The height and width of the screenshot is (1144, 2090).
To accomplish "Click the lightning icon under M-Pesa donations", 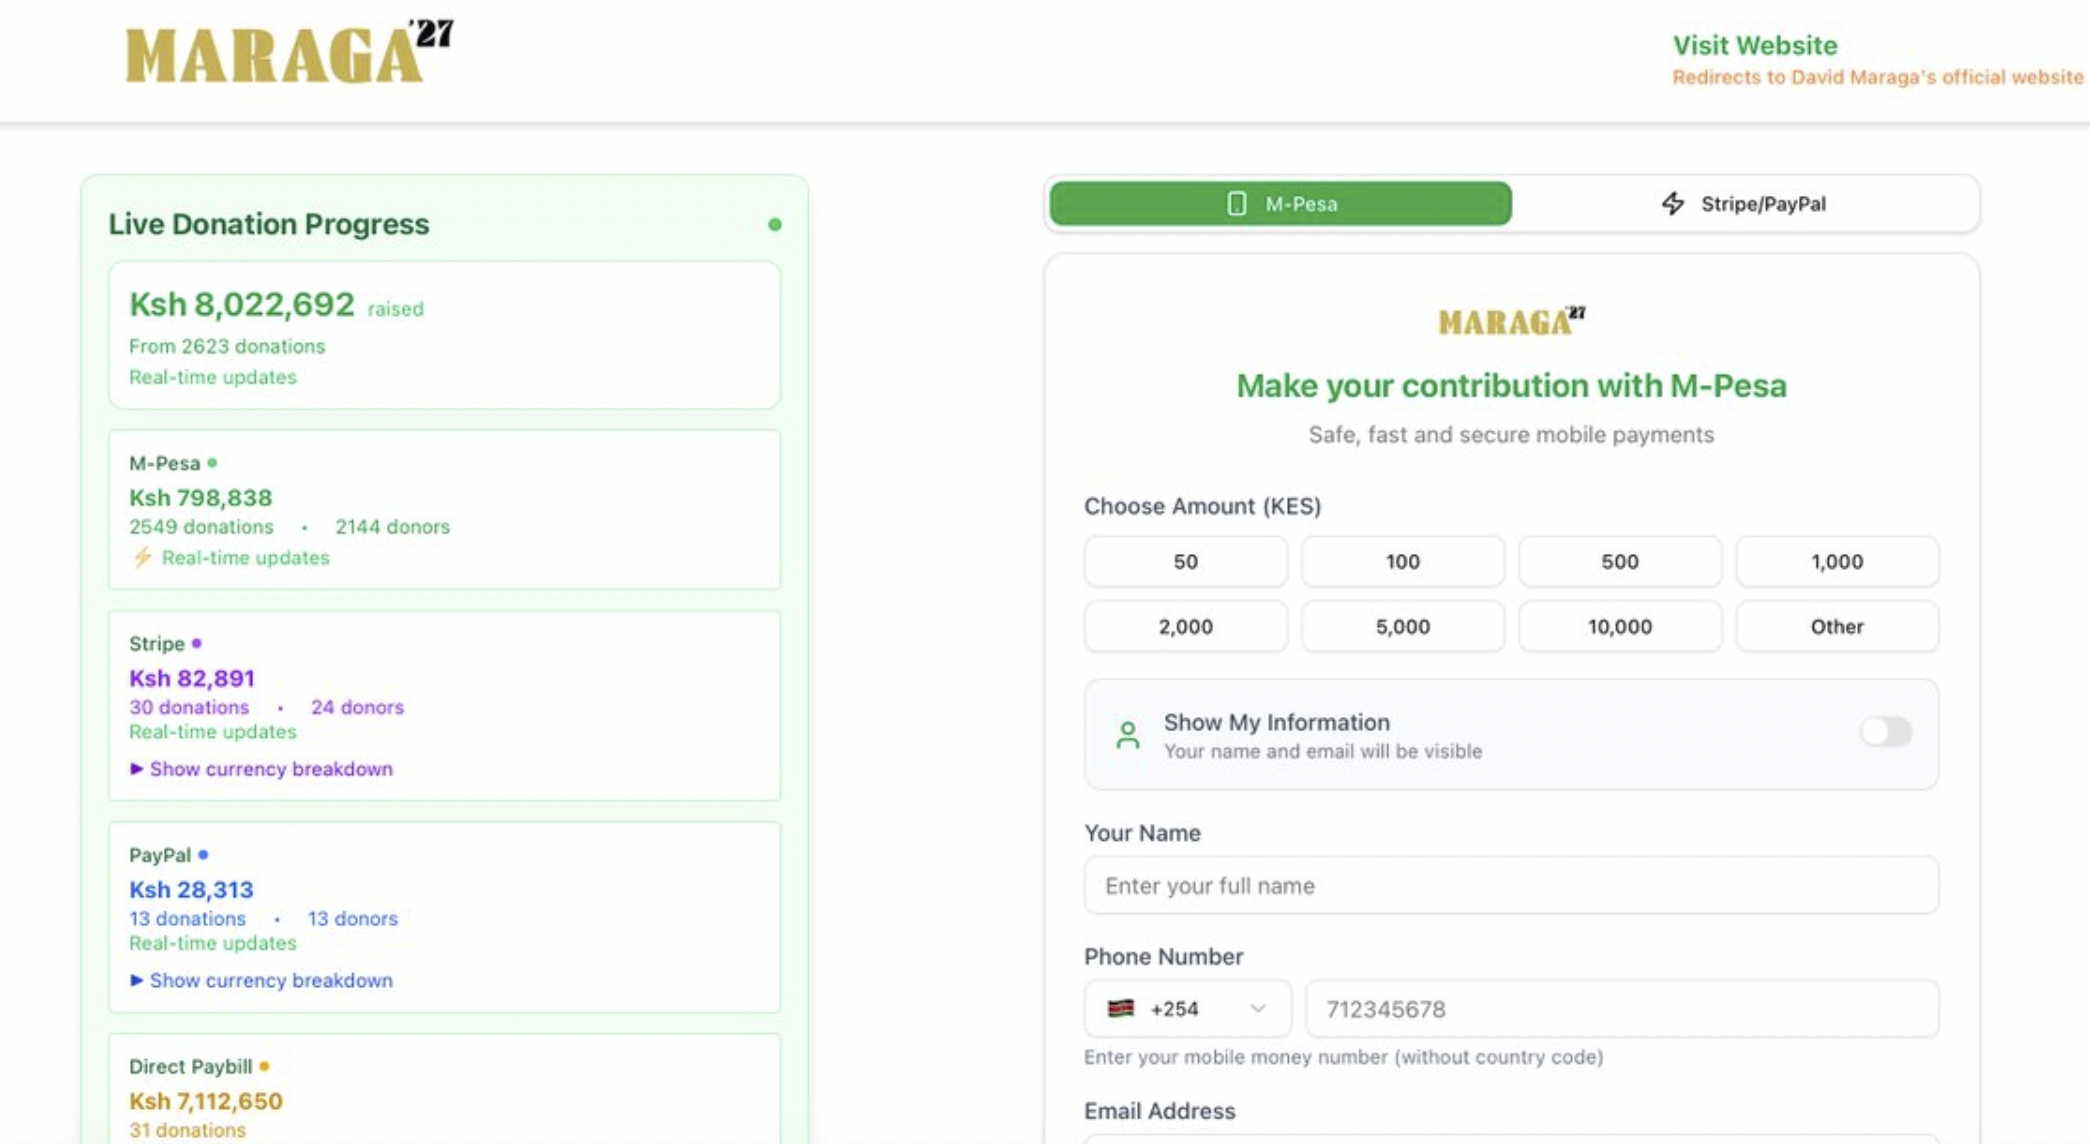I will [x=142, y=558].
